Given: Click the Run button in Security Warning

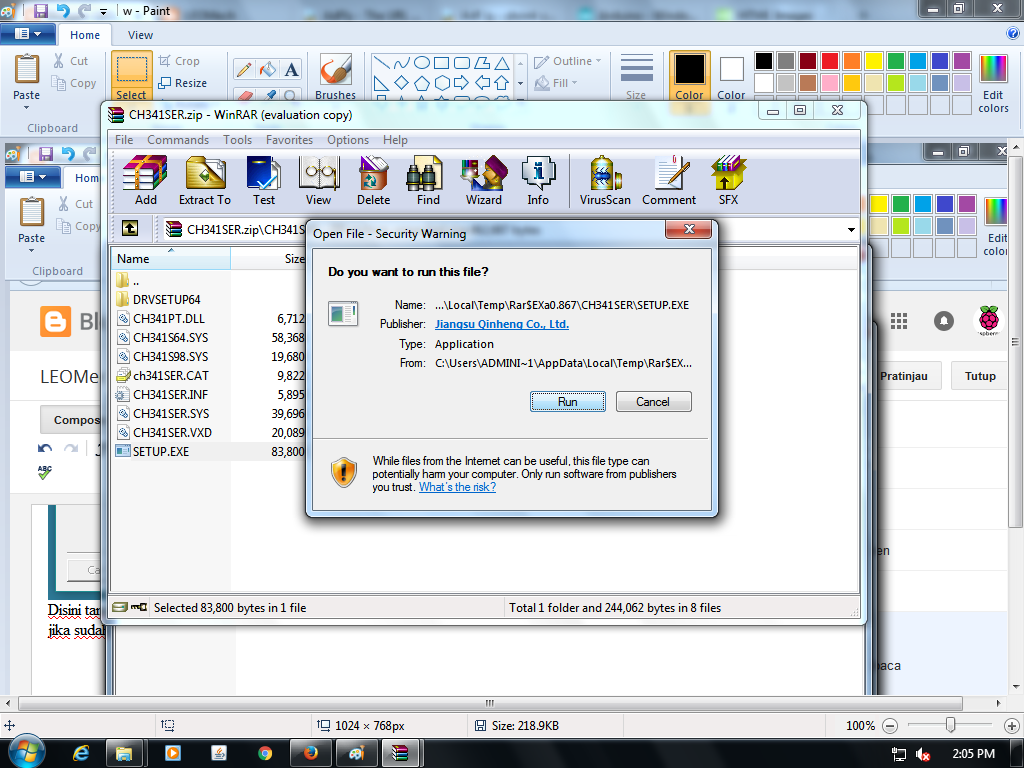Looking at the screenshot, I should point(568,402).
